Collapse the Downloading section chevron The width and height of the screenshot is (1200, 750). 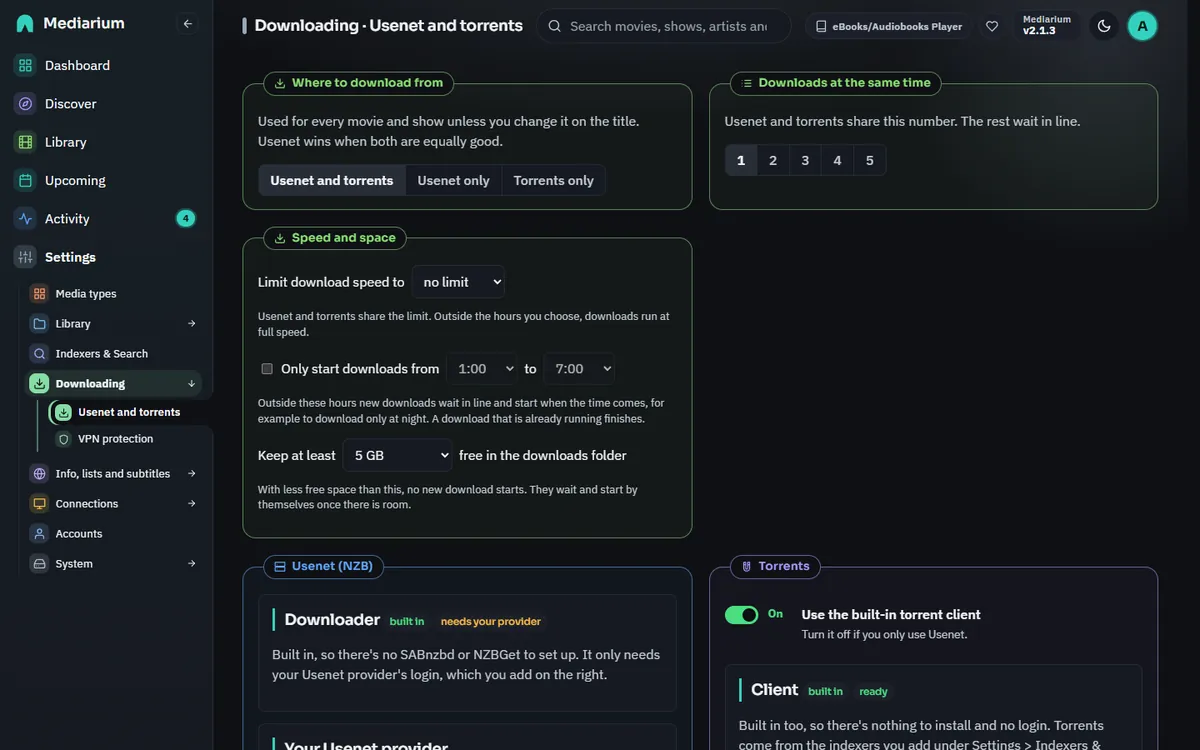(191, 384)
